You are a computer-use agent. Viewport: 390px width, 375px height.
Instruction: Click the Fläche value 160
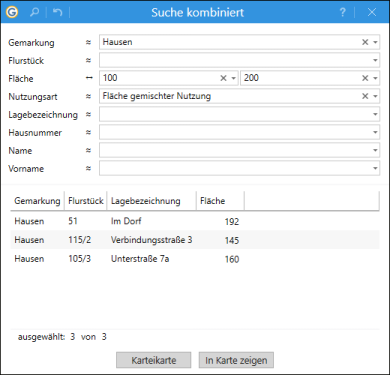(x=232, y=259)
